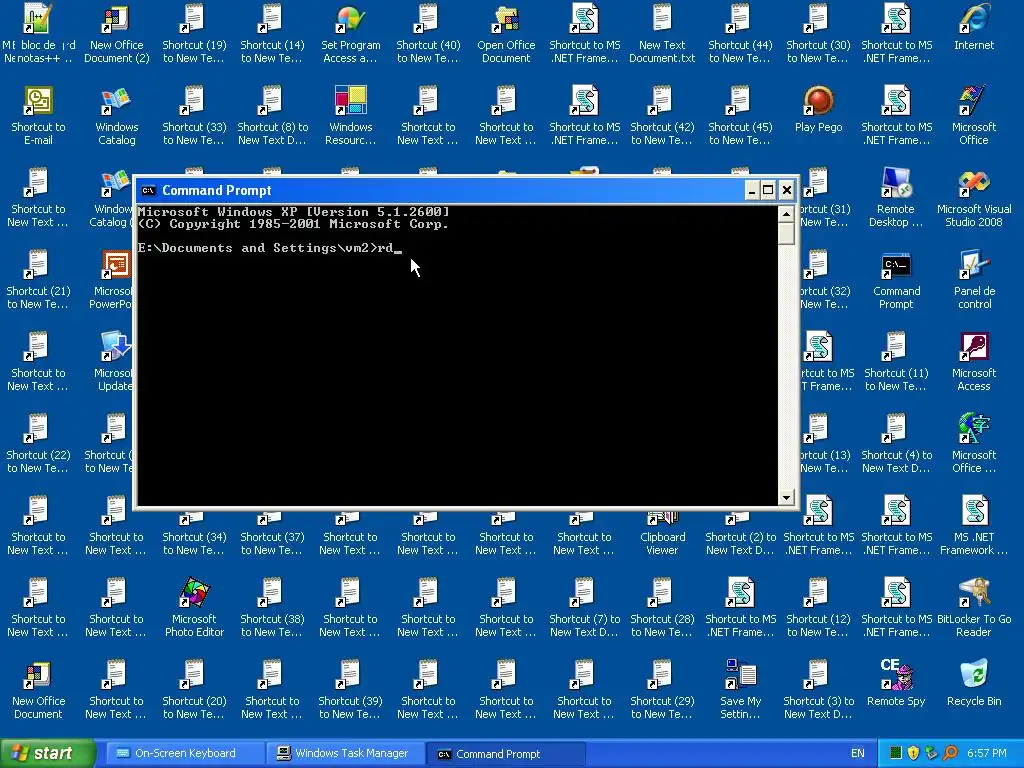Select Shortcut (12) to New Text icon
This screenshot has width=1024, height=768.
(x=818, y=607)
